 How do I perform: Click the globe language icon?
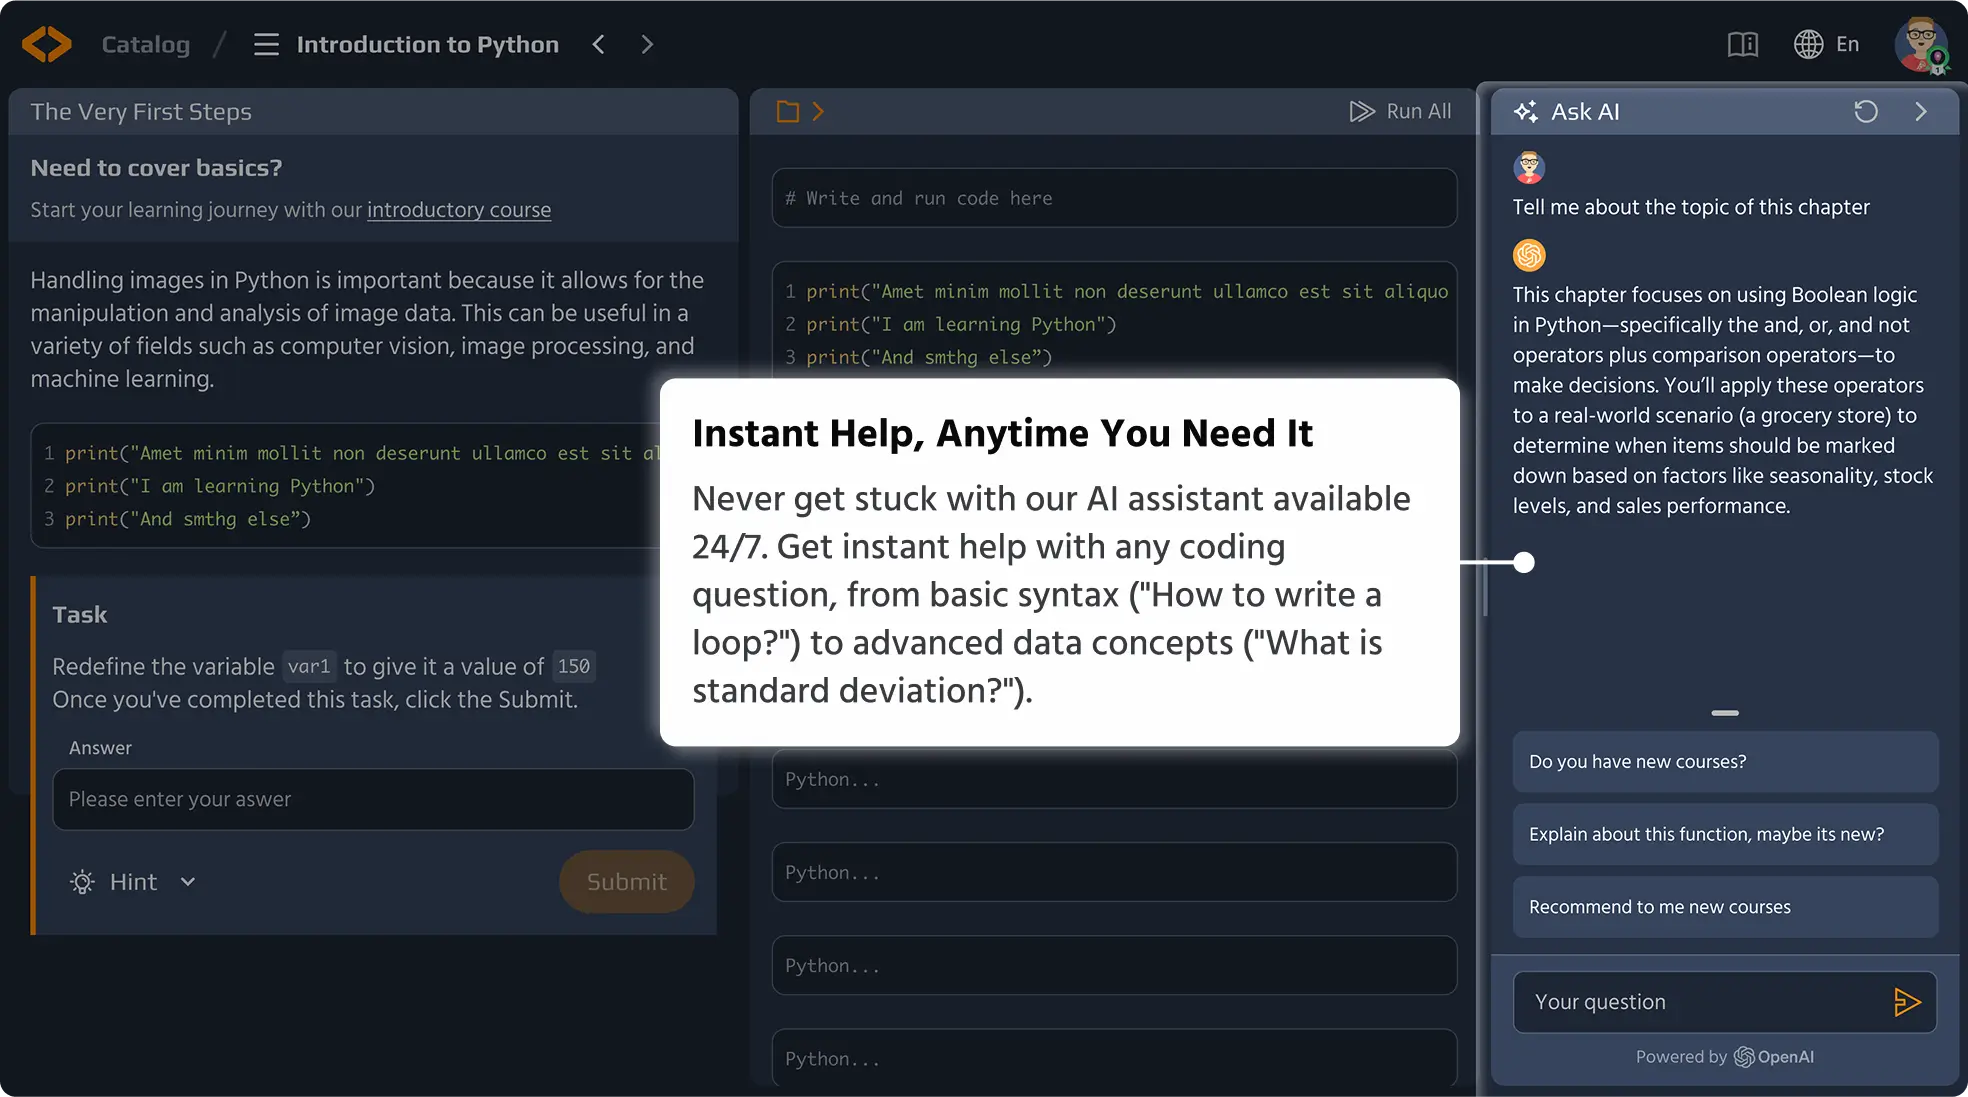(x=1808, y=44)
